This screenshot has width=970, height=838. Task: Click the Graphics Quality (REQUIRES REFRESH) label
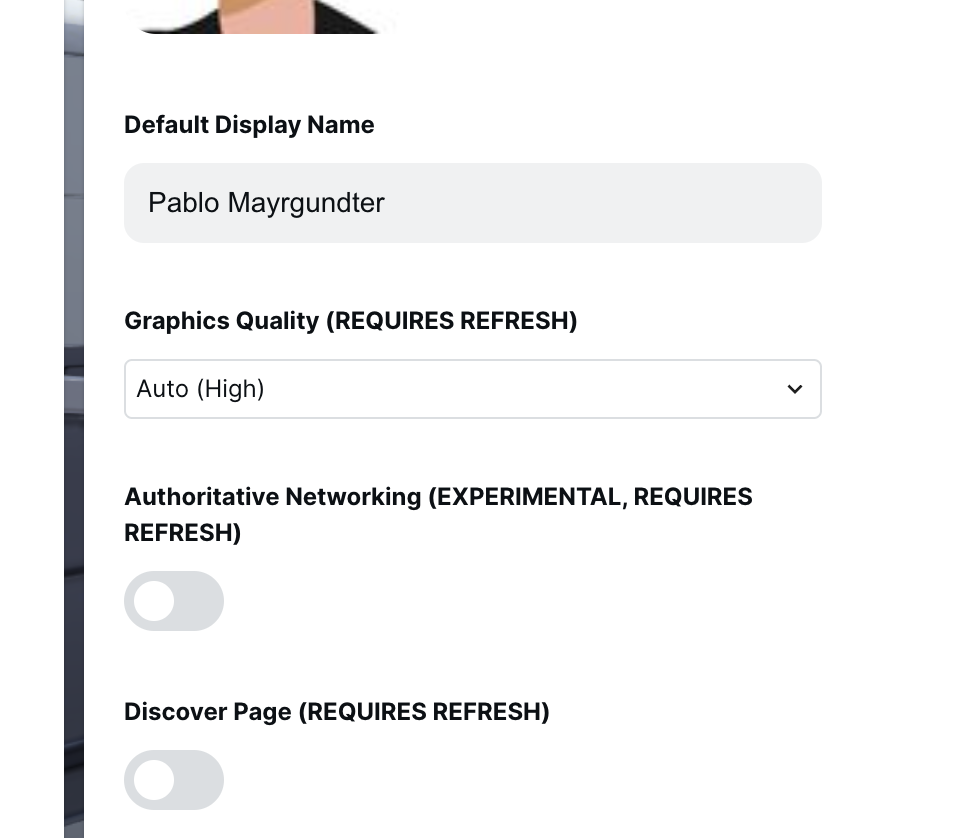point(350,321)
